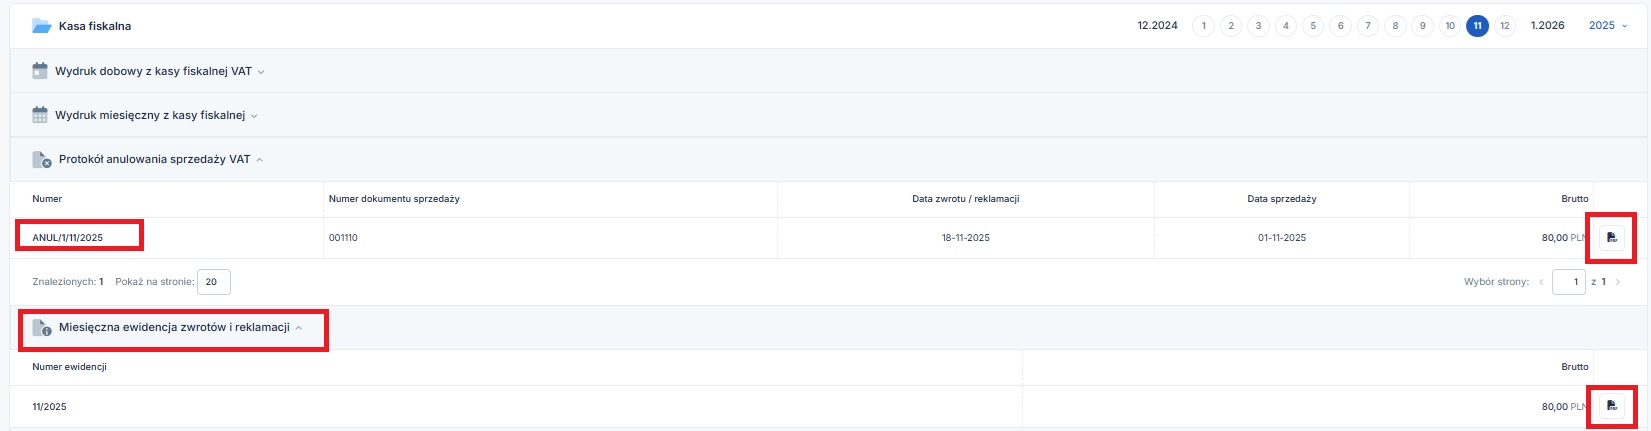The height and width of the screenshot is (431, 1651).
Task: Collapse Protokół anulowania sprzedaży VAT section
Action: 260,160
